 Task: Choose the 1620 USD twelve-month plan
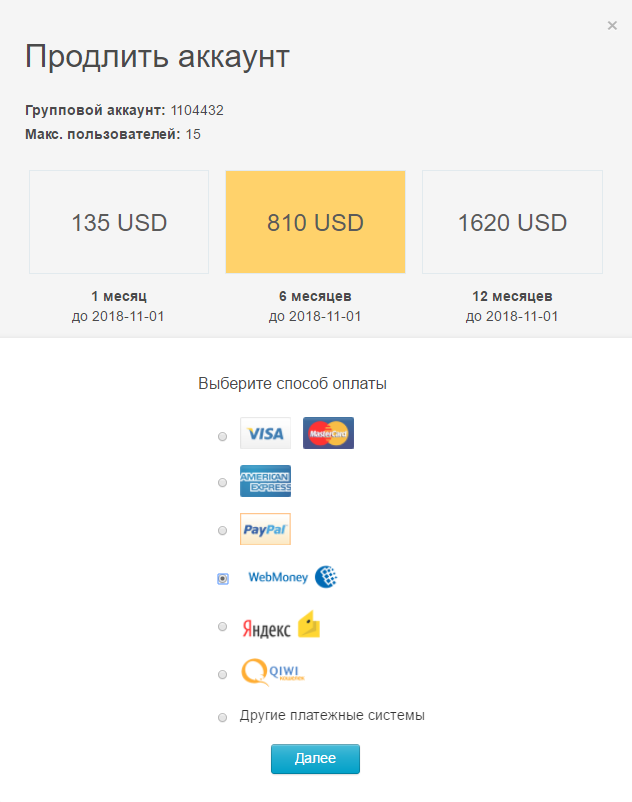tap(512, 222)
